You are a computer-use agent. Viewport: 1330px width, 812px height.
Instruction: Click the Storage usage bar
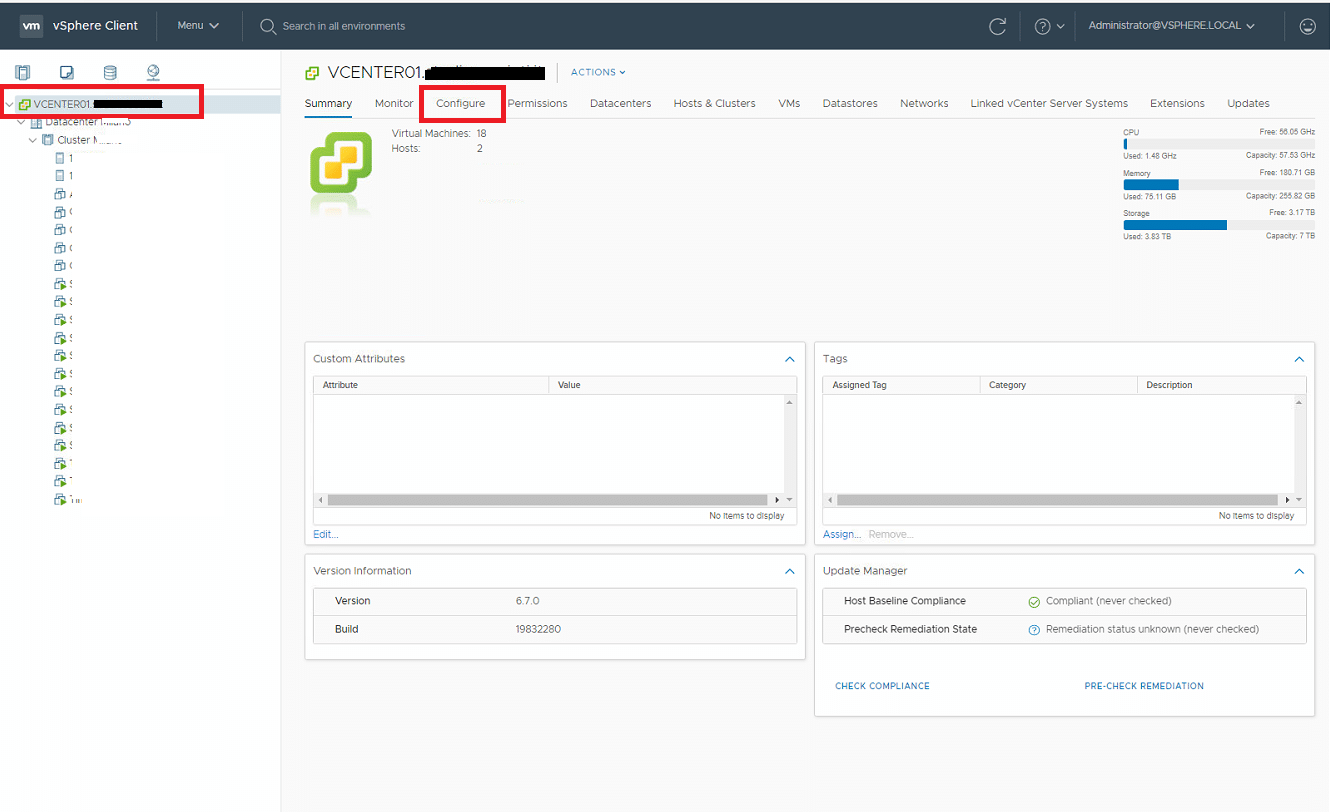click(x=1219, y=225)
